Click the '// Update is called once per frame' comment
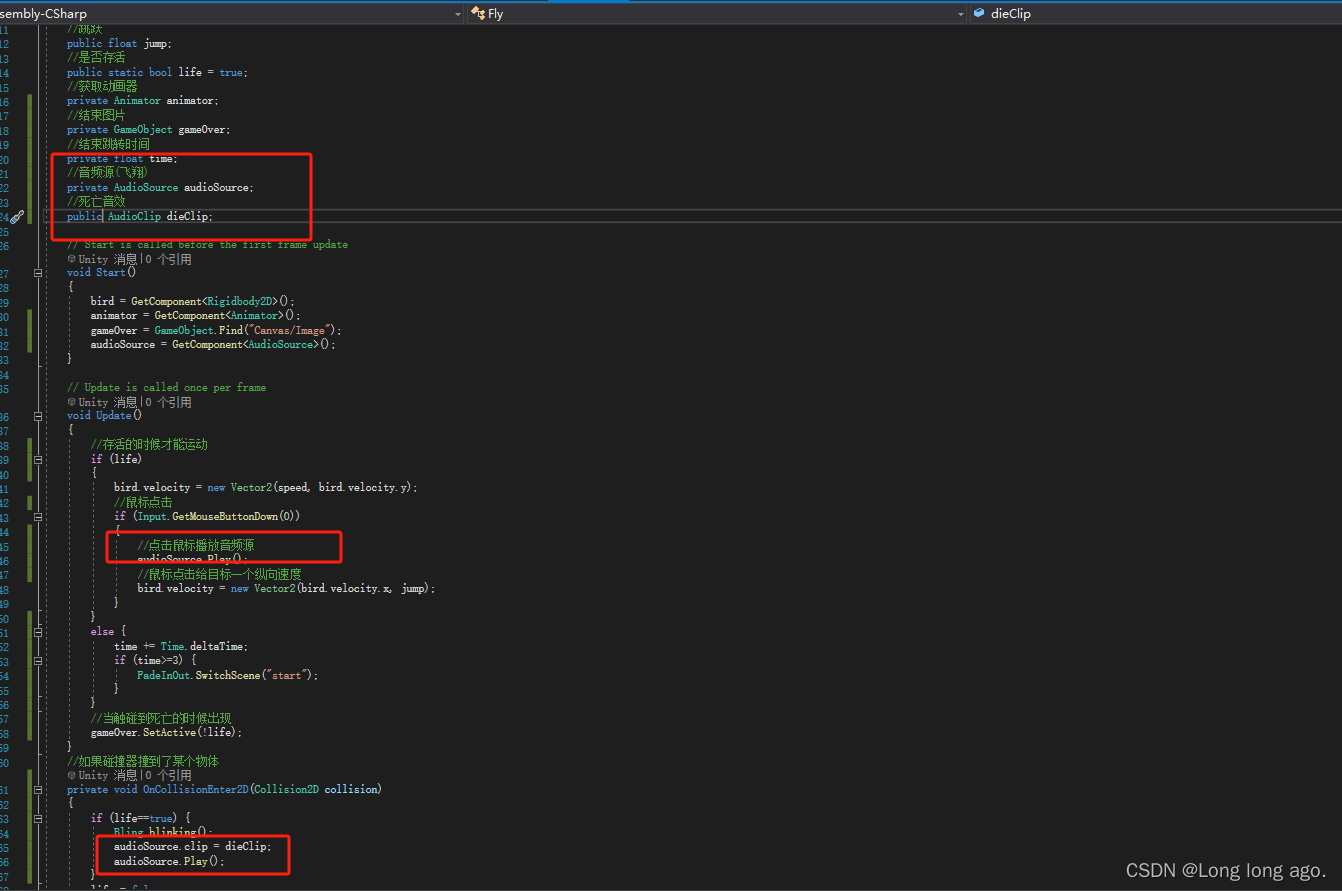Screen dimensions: 1342x891 click(x=166, y=387)
